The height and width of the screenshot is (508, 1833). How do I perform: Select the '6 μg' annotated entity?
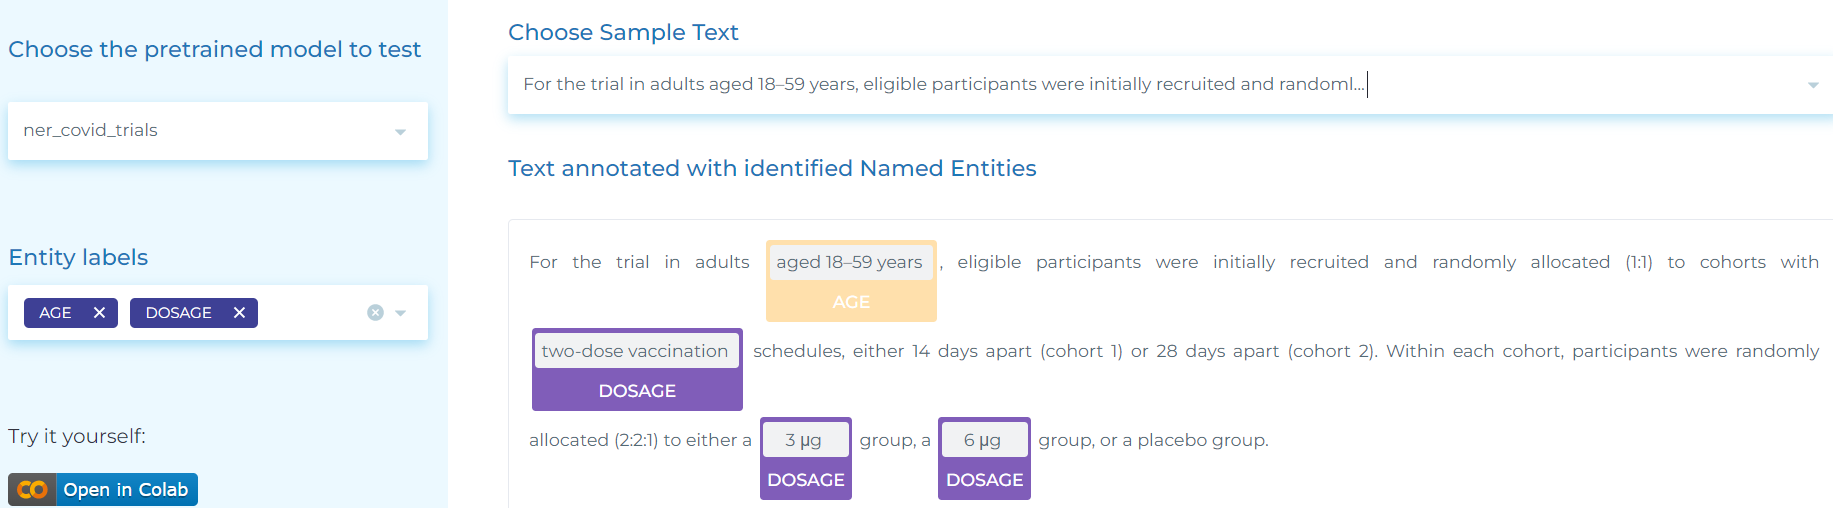click(982, 440)
